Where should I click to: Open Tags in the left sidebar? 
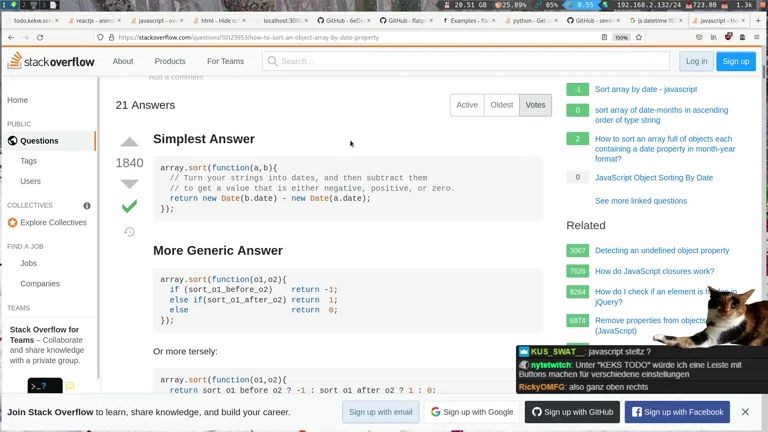(x=29, y=161)
